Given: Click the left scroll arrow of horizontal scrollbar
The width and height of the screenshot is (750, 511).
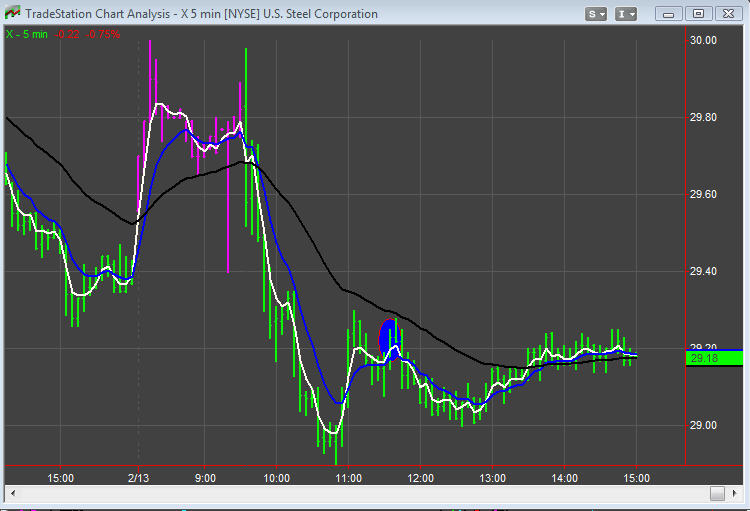Looking at the screenshot, I should (x=13, y=493).
